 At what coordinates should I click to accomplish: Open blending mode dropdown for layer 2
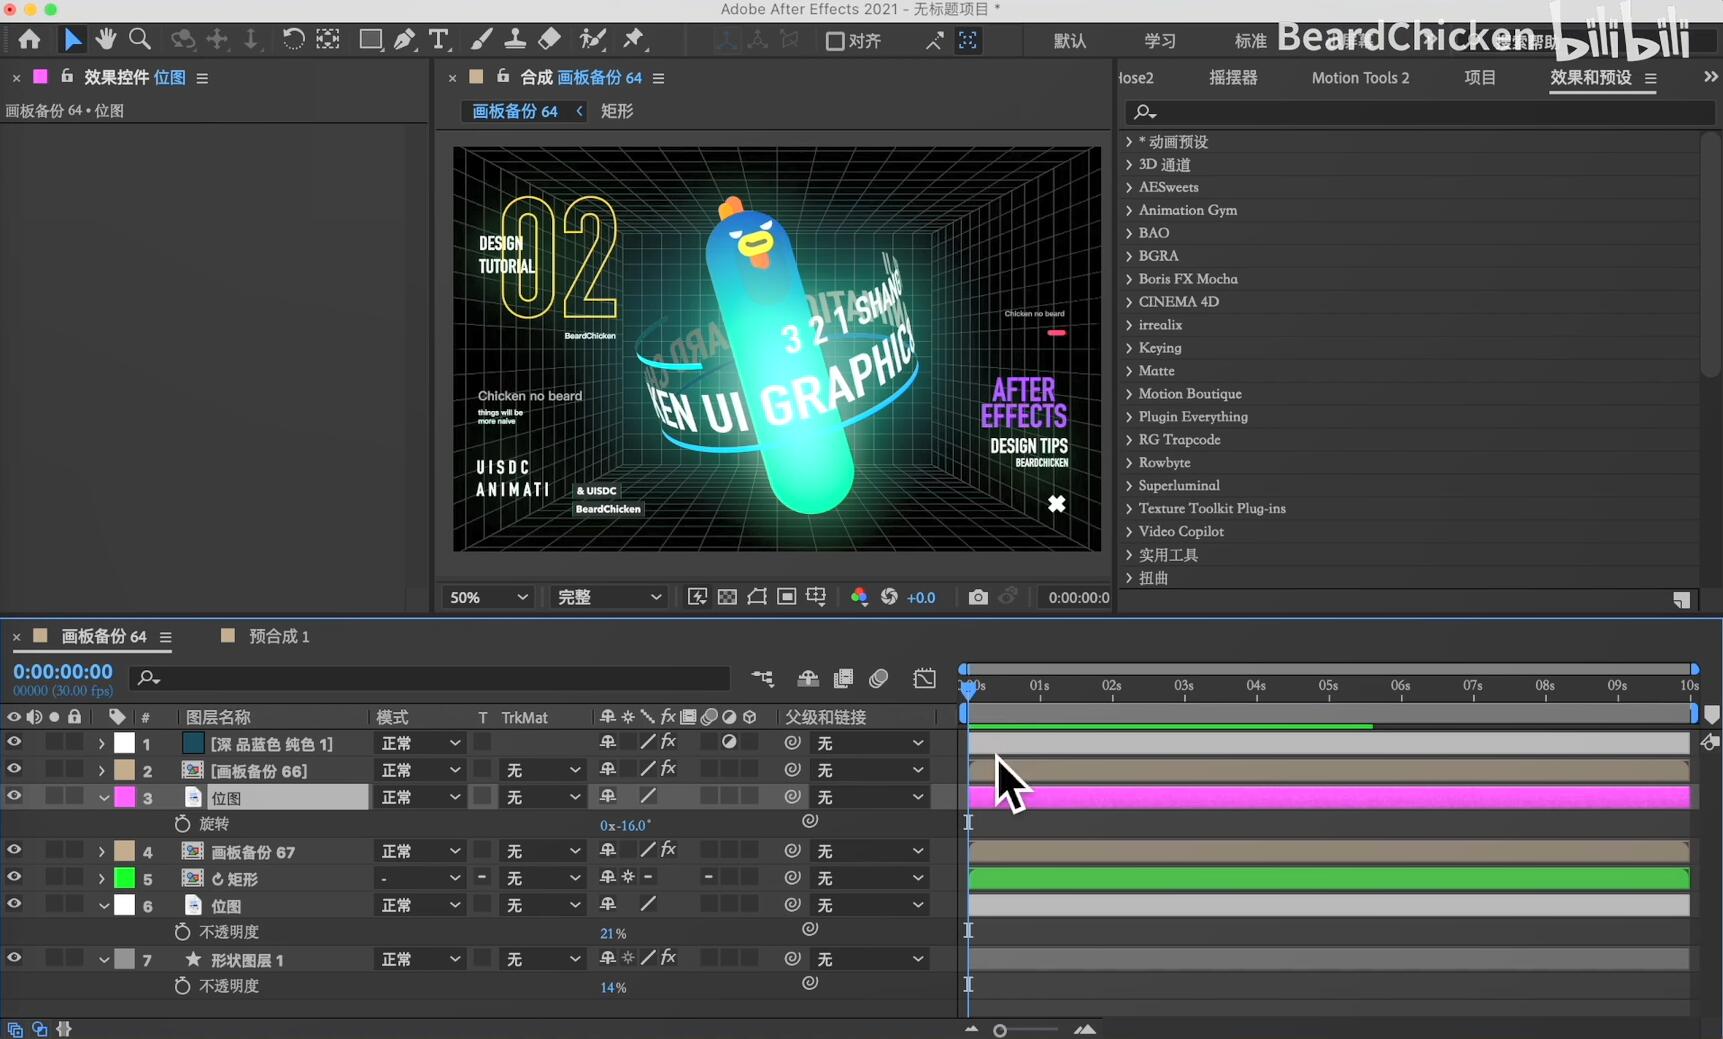(419, 771)
